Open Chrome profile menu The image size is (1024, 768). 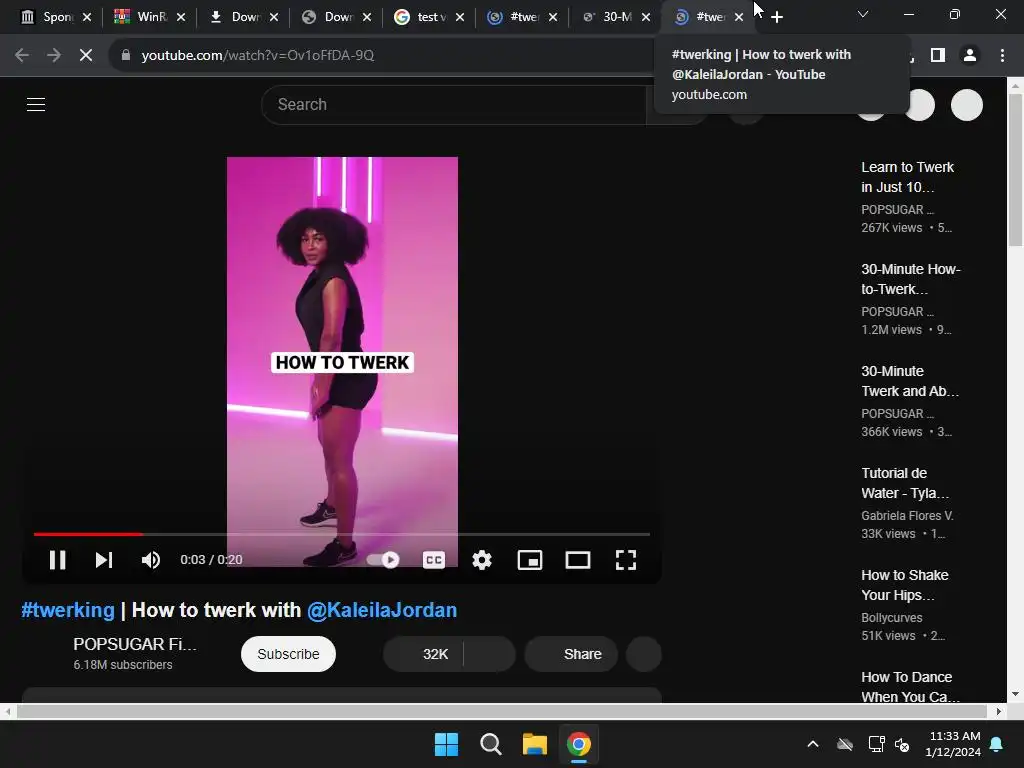pyautogui.click(x=970, y=55)
